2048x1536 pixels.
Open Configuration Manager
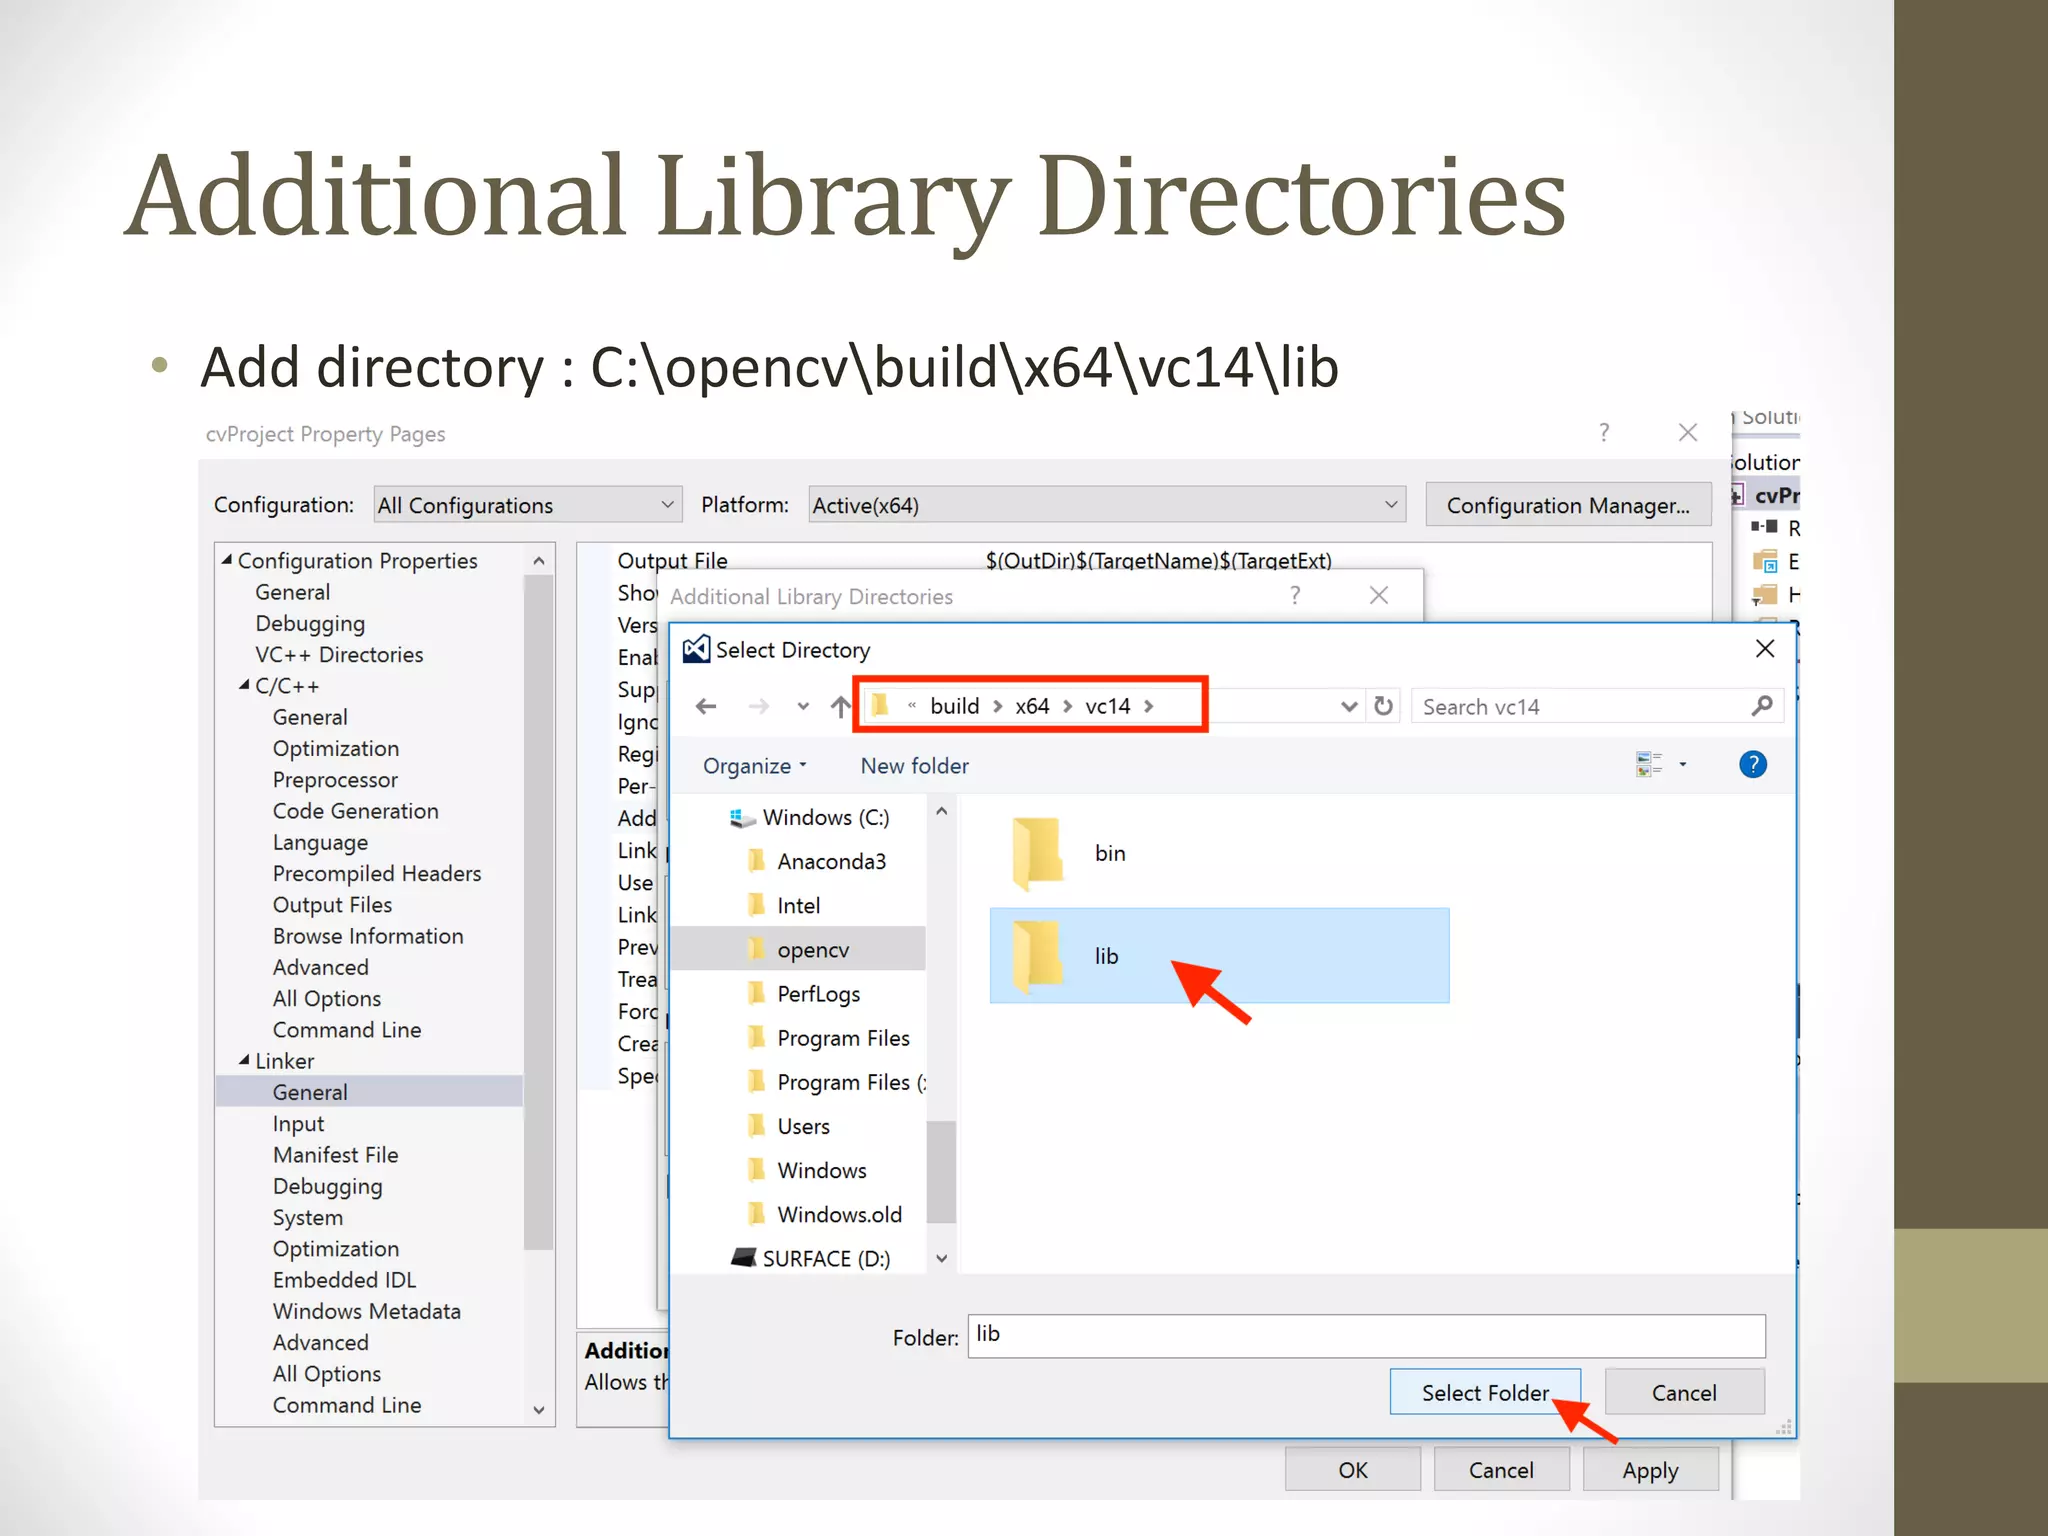1567,505
